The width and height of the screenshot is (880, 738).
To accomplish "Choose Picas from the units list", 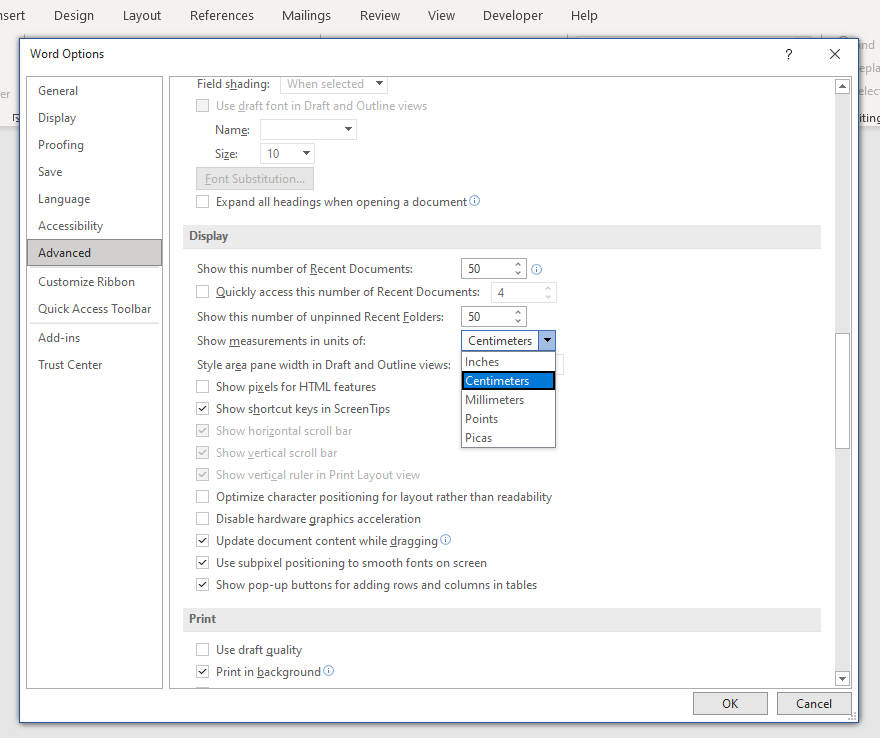I will click(x=508, y=438).
